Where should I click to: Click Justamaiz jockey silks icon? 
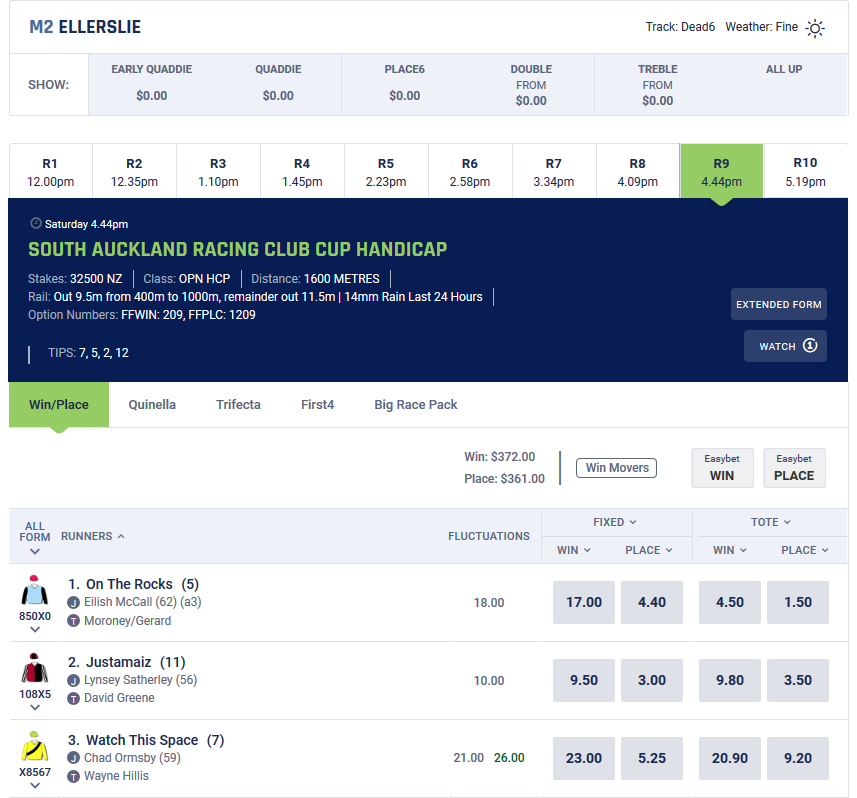coord(35,669)
